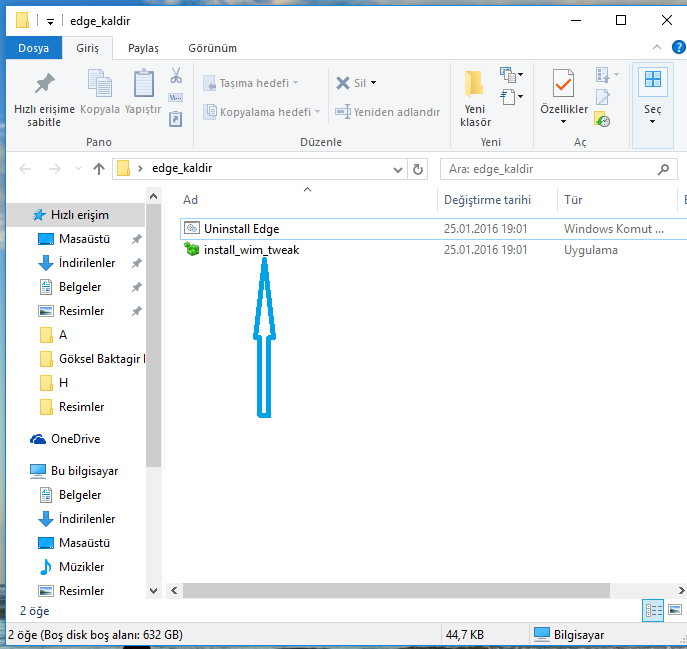Screen dimensions: 687x649
Task: Select the Uninstall Edge file
Action: pyautogui.click(x=241, y=229)
